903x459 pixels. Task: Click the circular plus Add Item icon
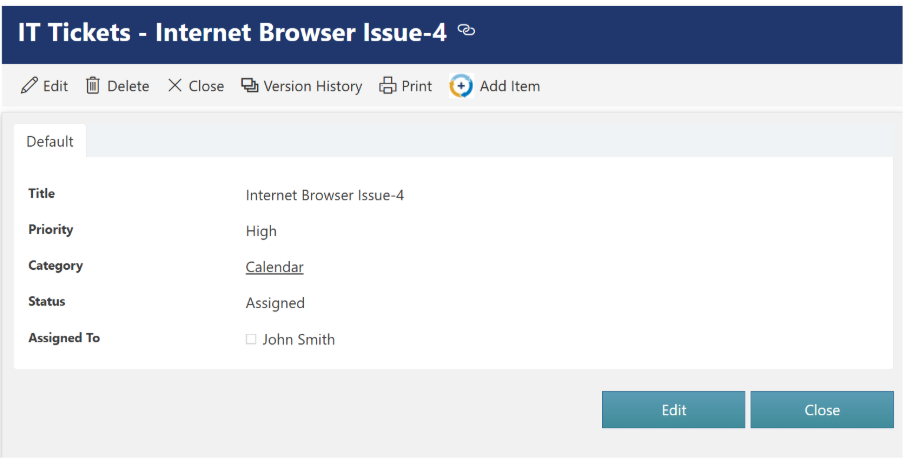pos(461,86)
